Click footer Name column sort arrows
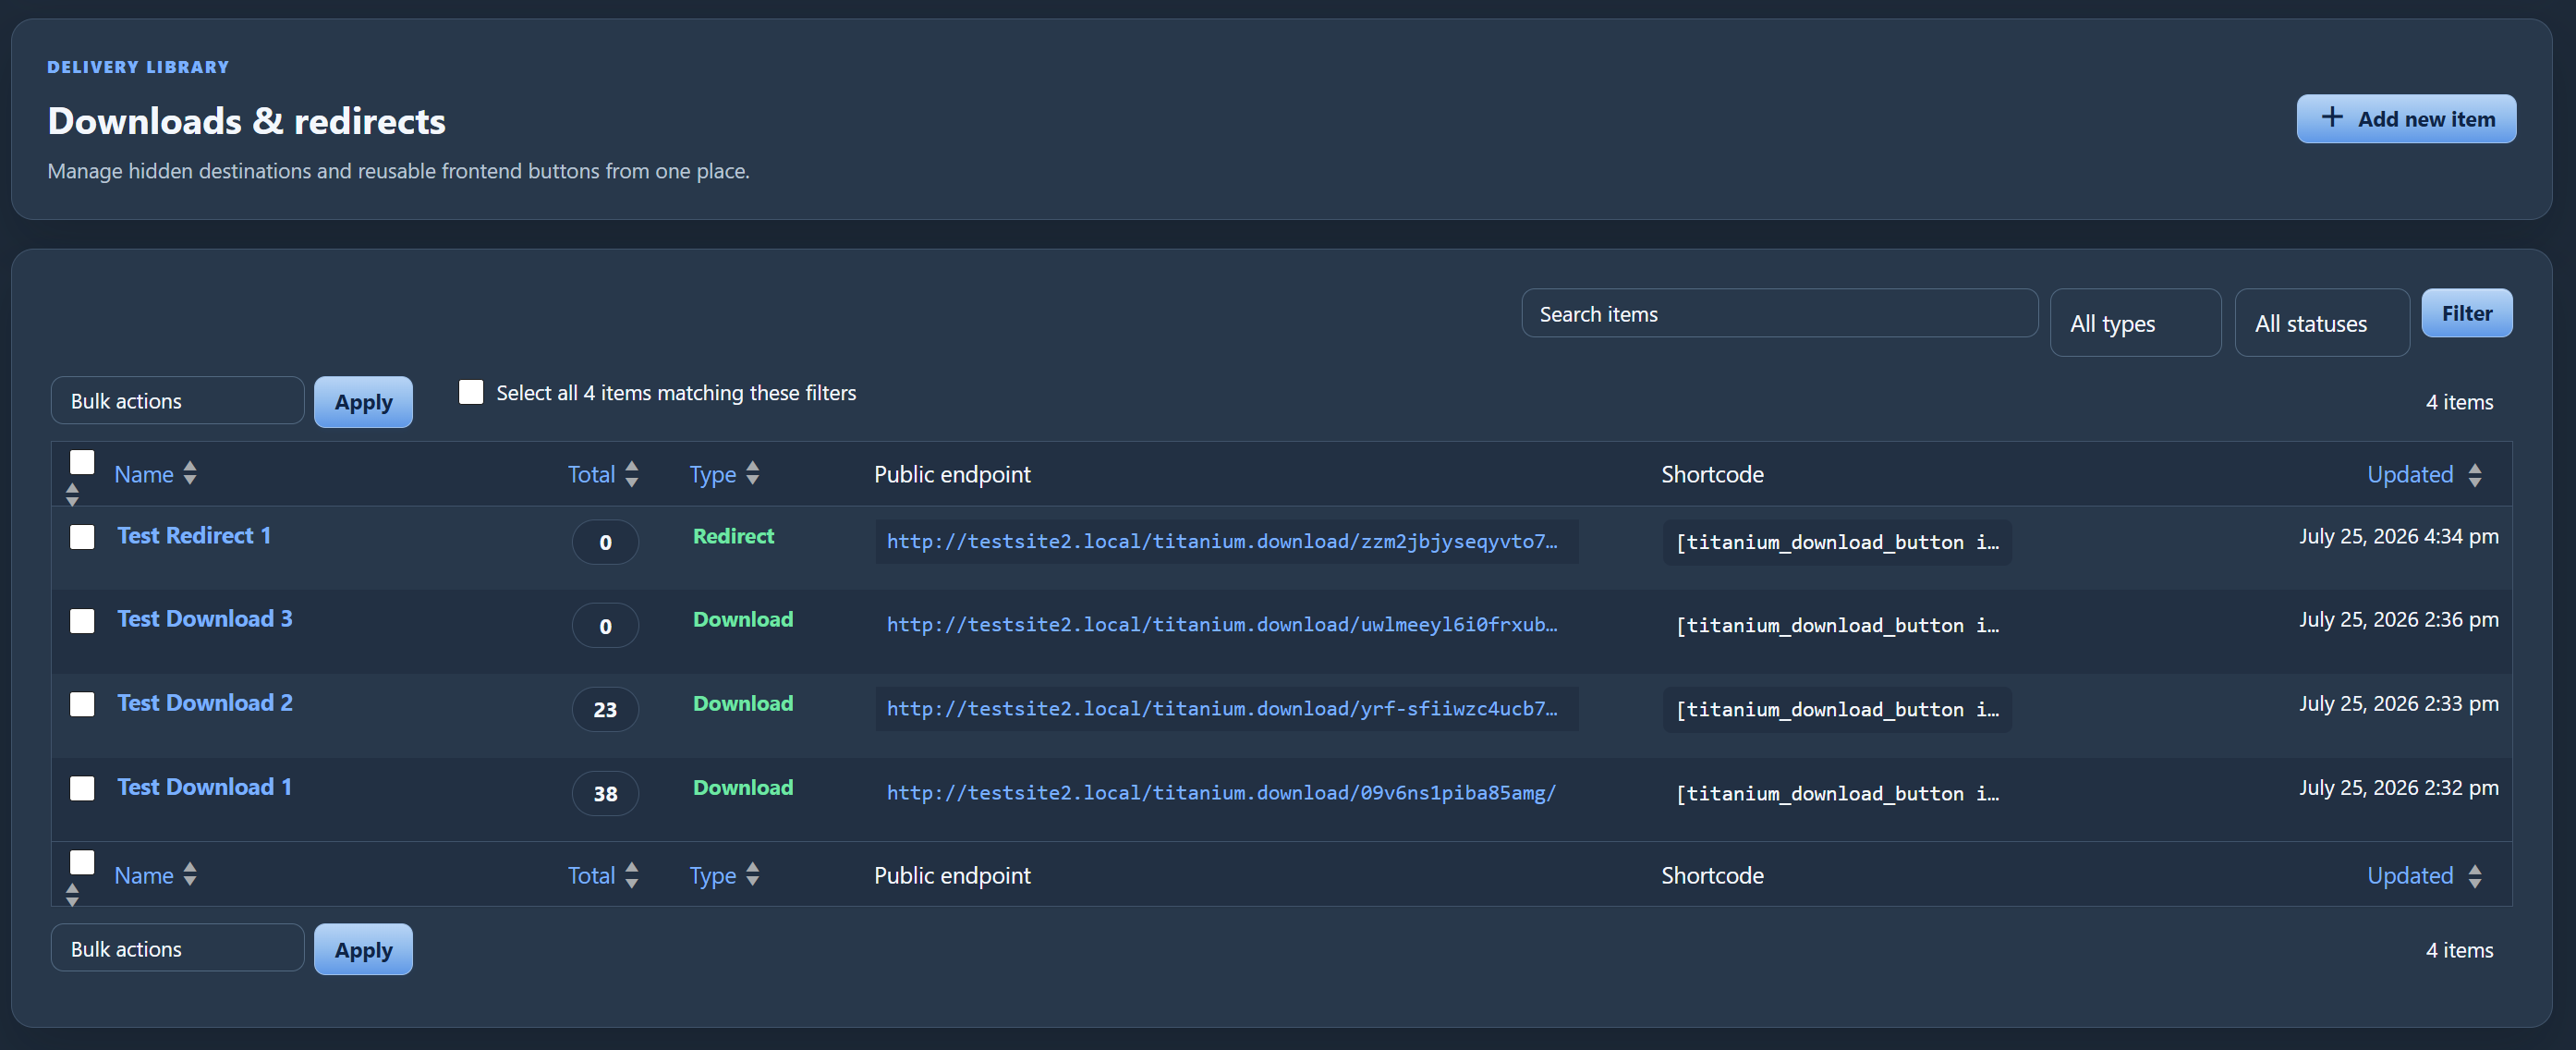Screen dimensions: 2576x1050 190,874
